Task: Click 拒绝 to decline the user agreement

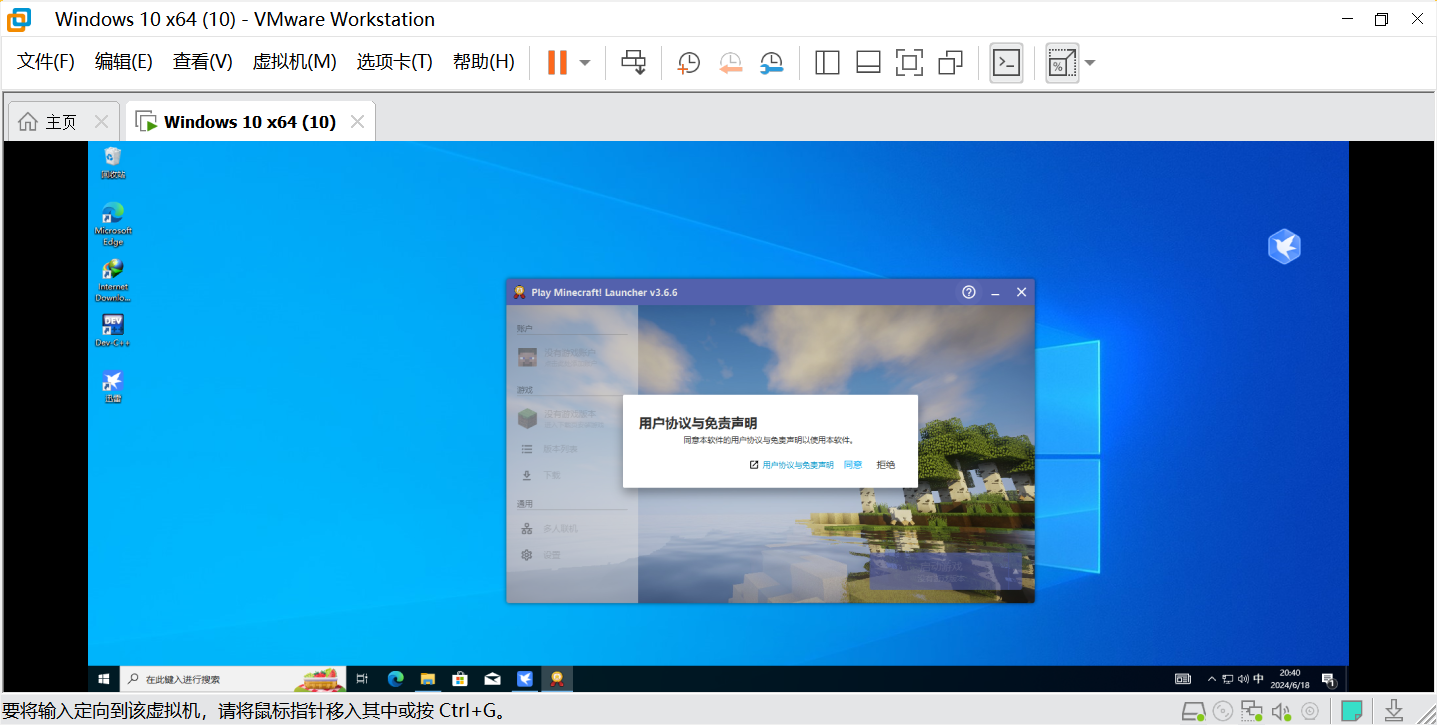Action: pos(886,465)
